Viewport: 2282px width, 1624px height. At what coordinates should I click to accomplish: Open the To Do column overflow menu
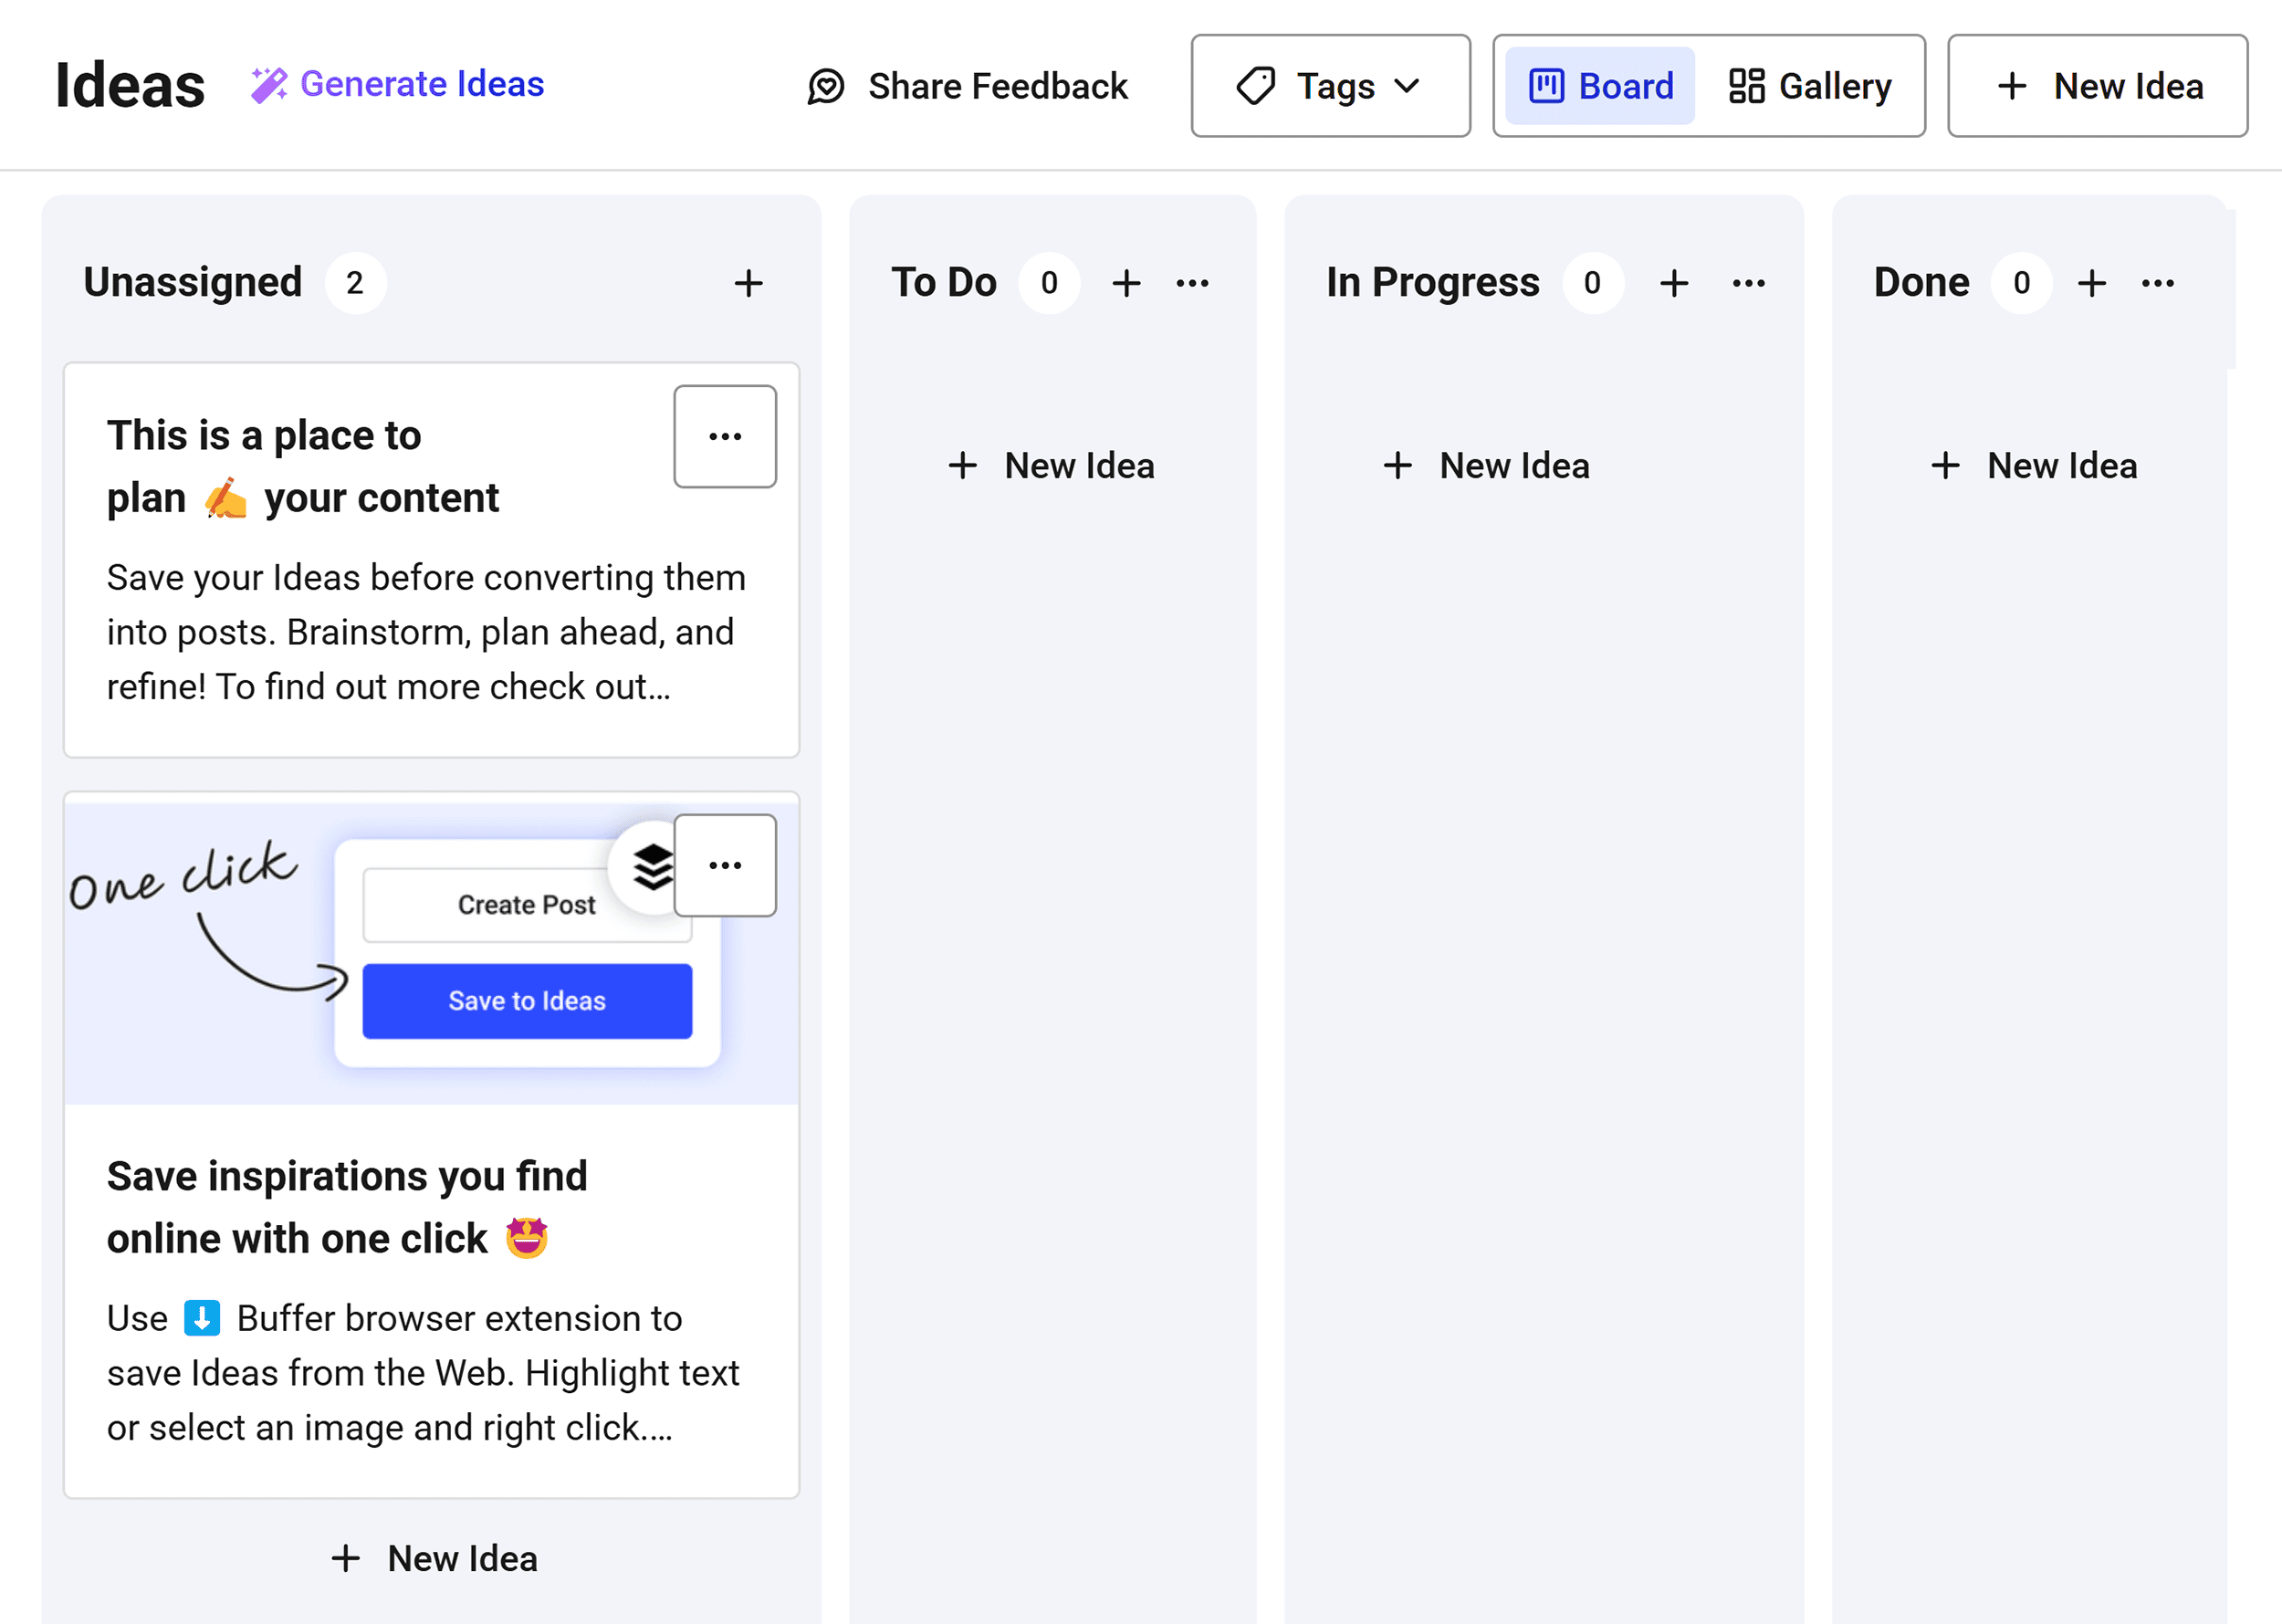coord(1193,283)
